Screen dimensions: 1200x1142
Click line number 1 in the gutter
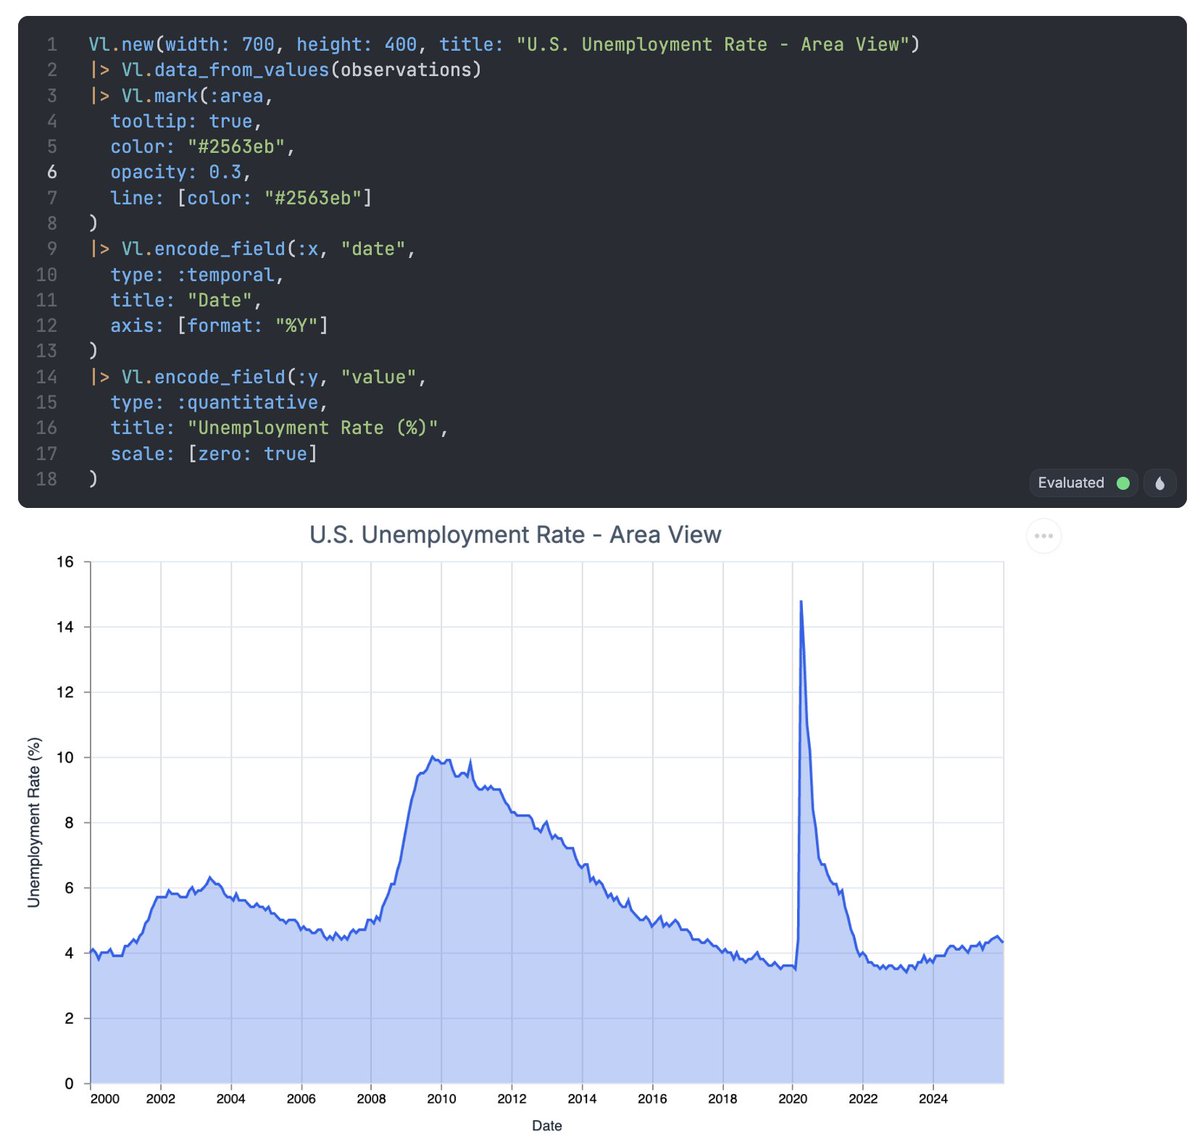52,44
